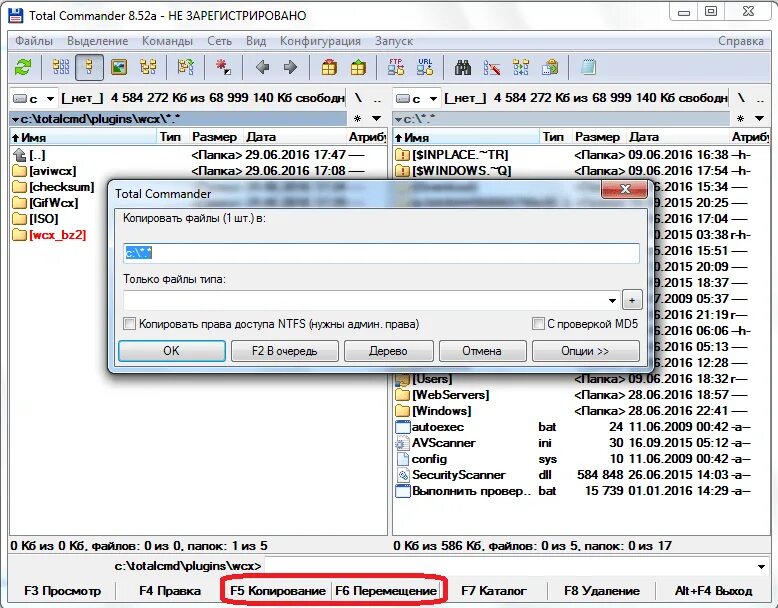The height and width of the screenshot is (608, 778).
Task: Click the invert selection toolbar icon
Action: [185, 67]
